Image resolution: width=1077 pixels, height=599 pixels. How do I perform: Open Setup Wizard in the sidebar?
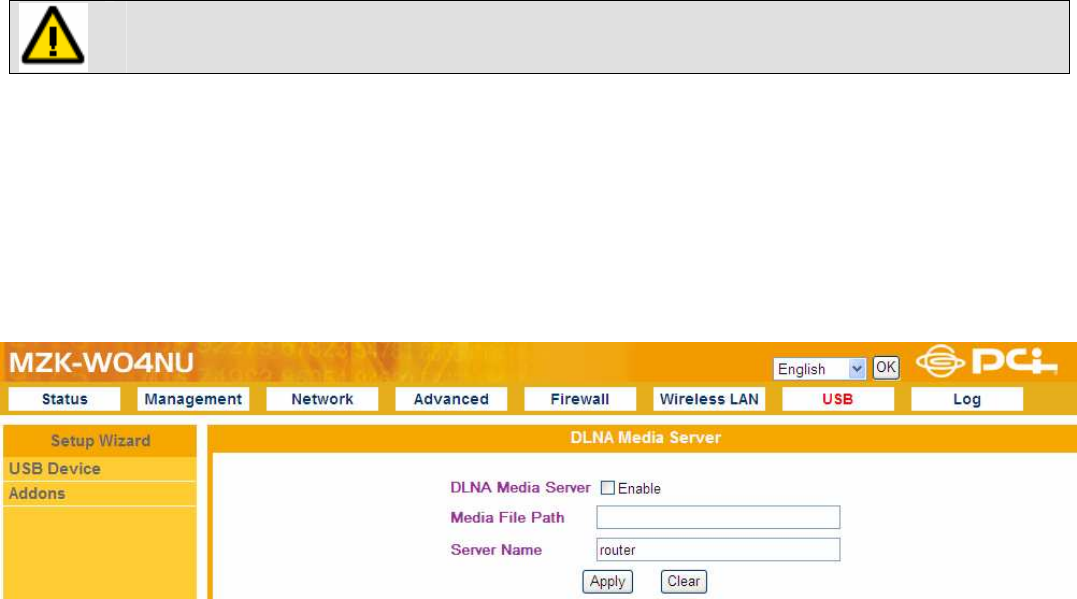click(x=100, y=440)
